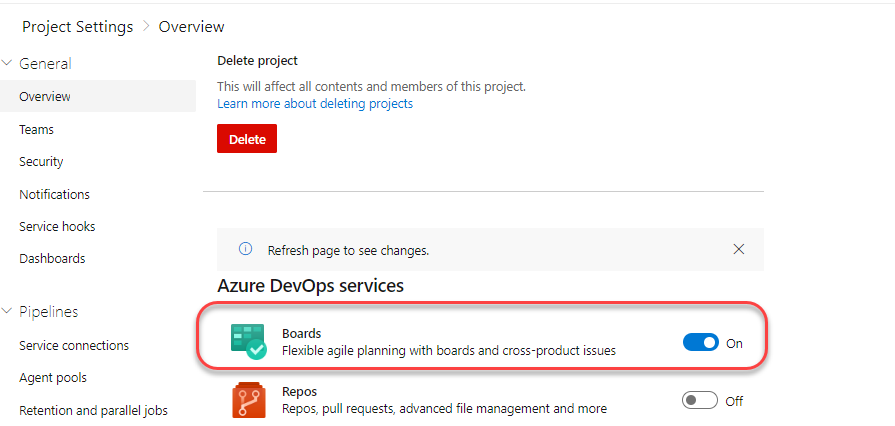895x426 pixels.
Task: Select Dashboards in the sidebar
Action: point(52,258)
